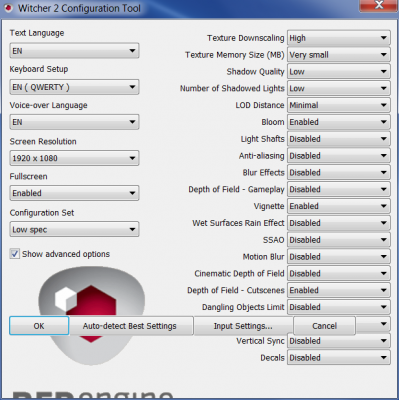
Task: Open the Voice-over Language dropdown
Action: 74,122
